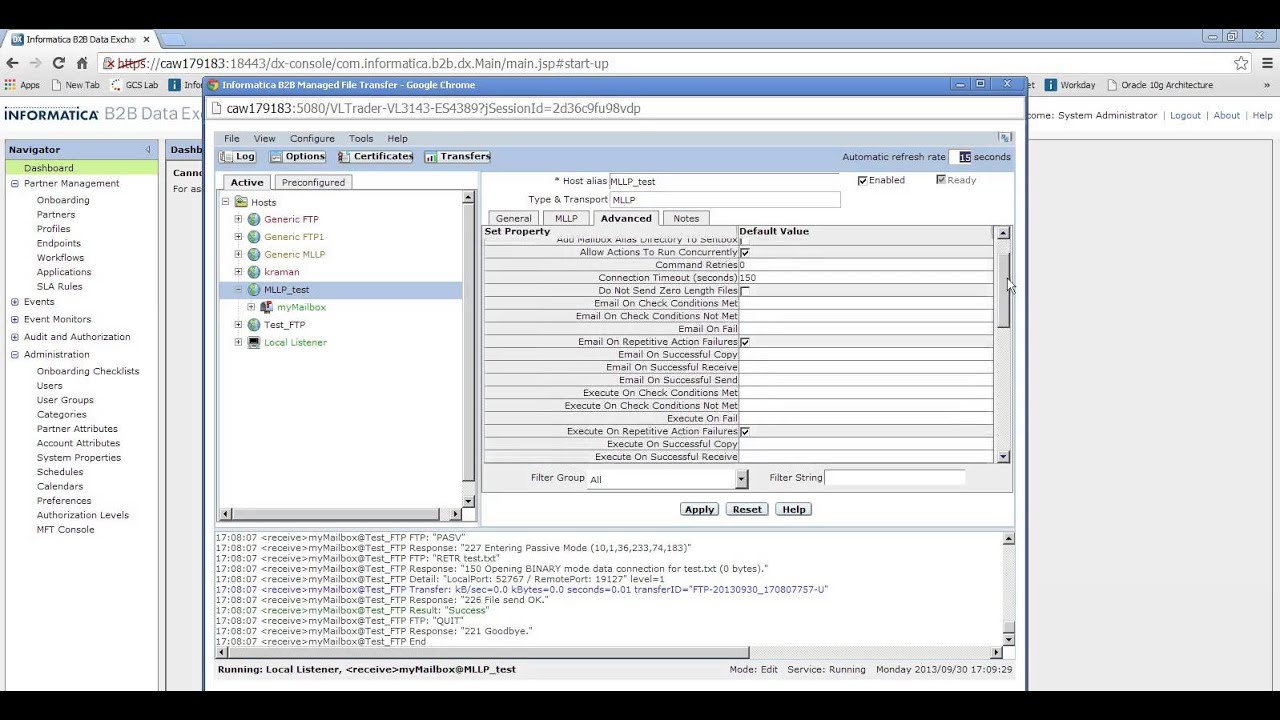Click the Local Listener computer icon
This screenshot has width=1280, height=720.
[x=254, y=342]
